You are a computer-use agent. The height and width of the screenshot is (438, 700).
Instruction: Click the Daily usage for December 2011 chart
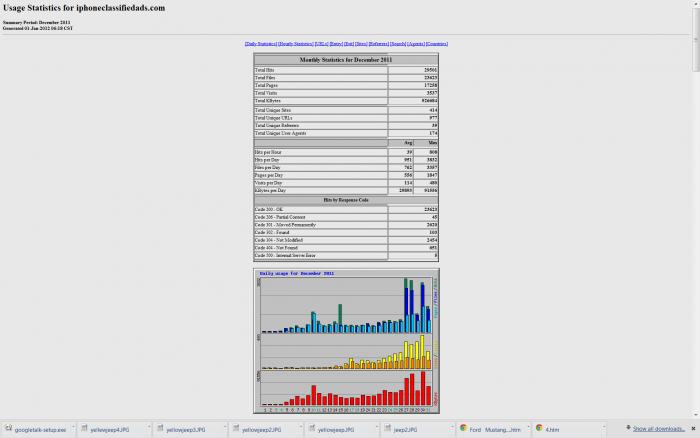346,341
